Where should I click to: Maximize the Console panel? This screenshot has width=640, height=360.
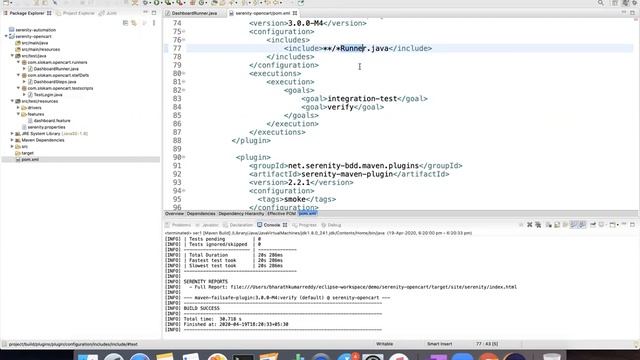pos(632,224)
